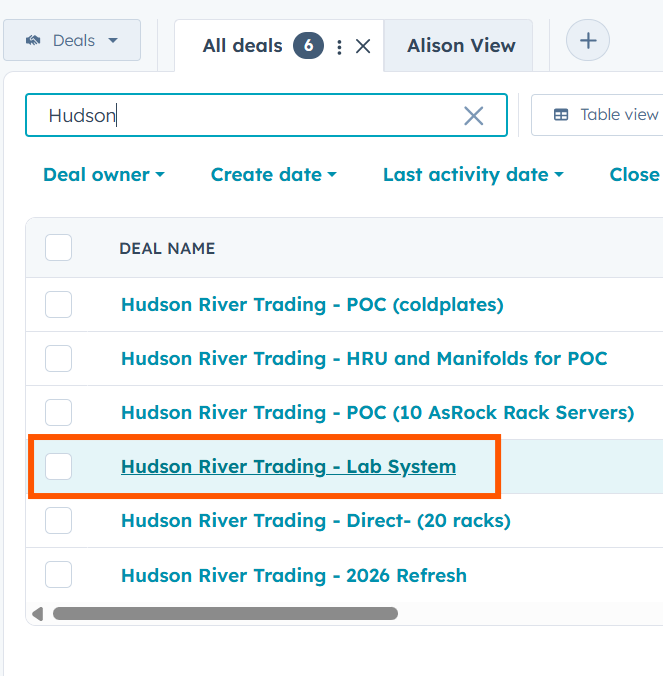Select the Lab System deal checkbox
663x676 pixels.
[58, 466]
